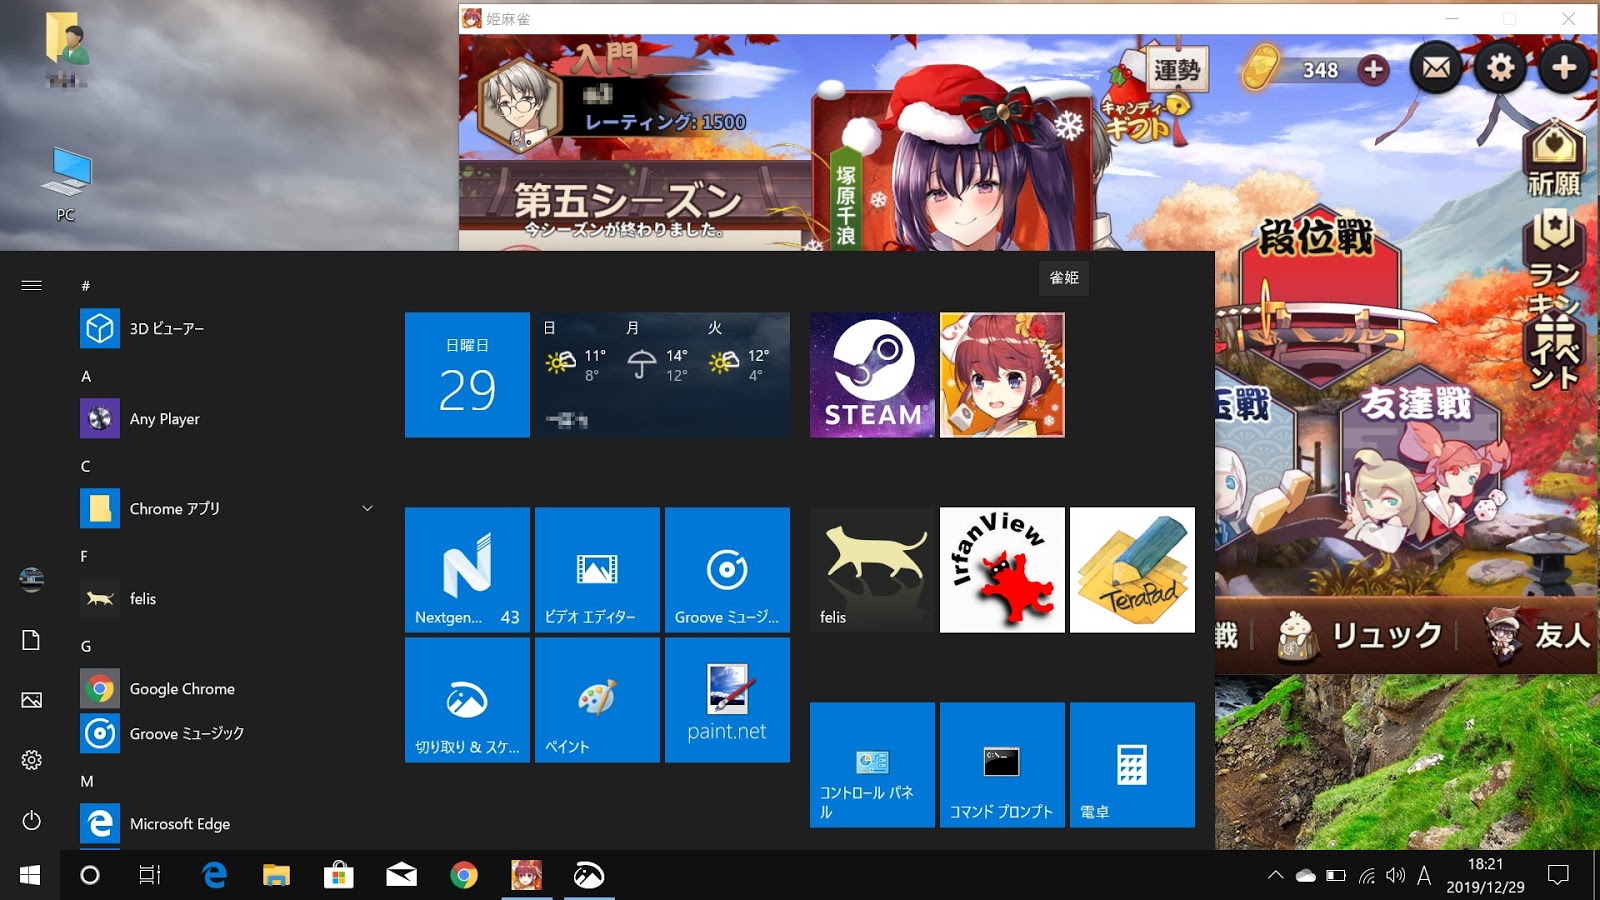Screen dimensions: 1600x900
Task: Open the volume speaker tray icon
Action: coord(1395,875)
